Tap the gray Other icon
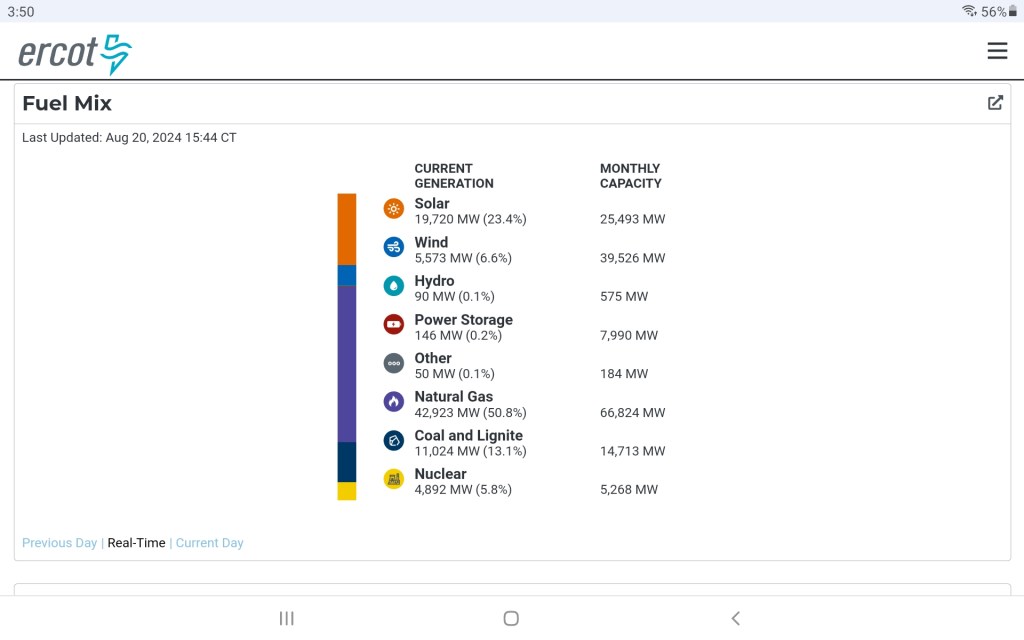 [x=394, y=363]
